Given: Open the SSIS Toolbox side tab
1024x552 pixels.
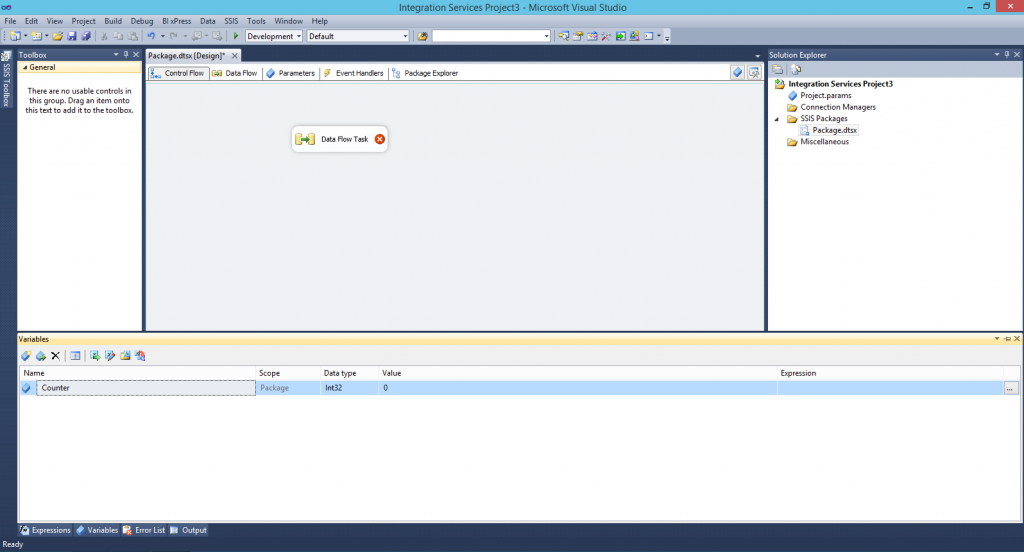Looking at the screenshot, I should coord(7,78).
